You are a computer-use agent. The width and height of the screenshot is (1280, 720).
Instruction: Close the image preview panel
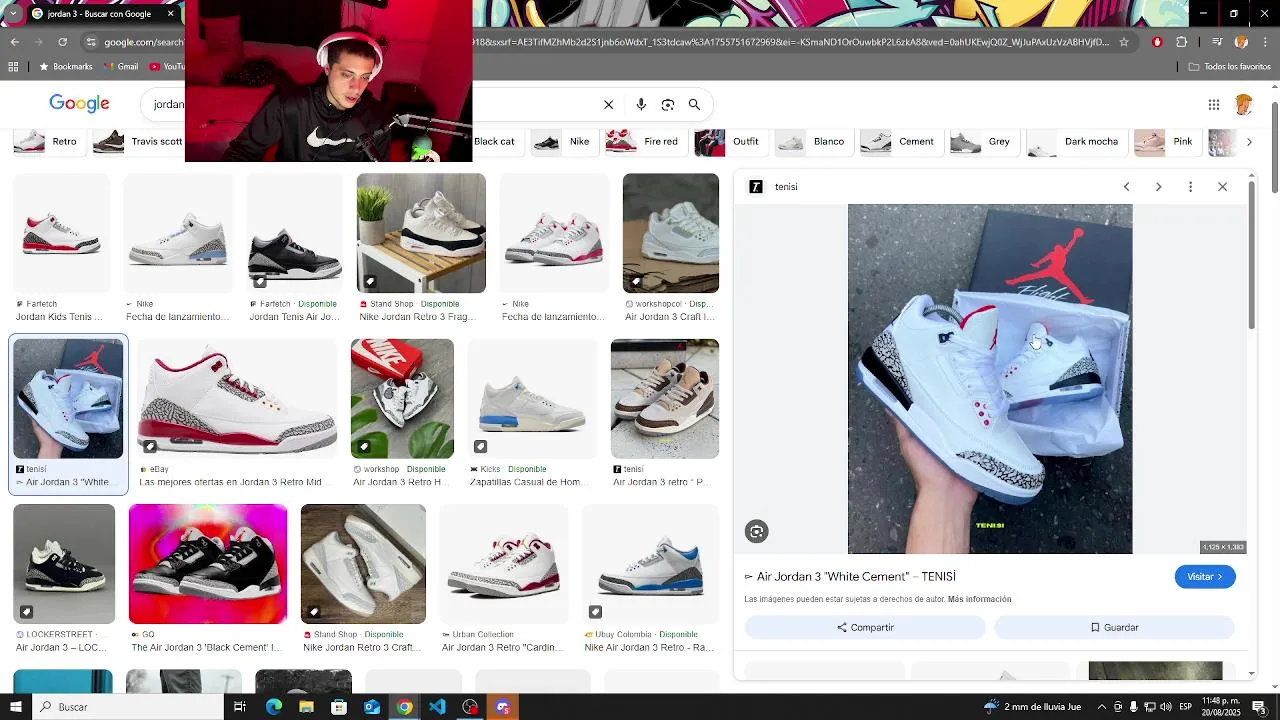tap(1222, 187)
